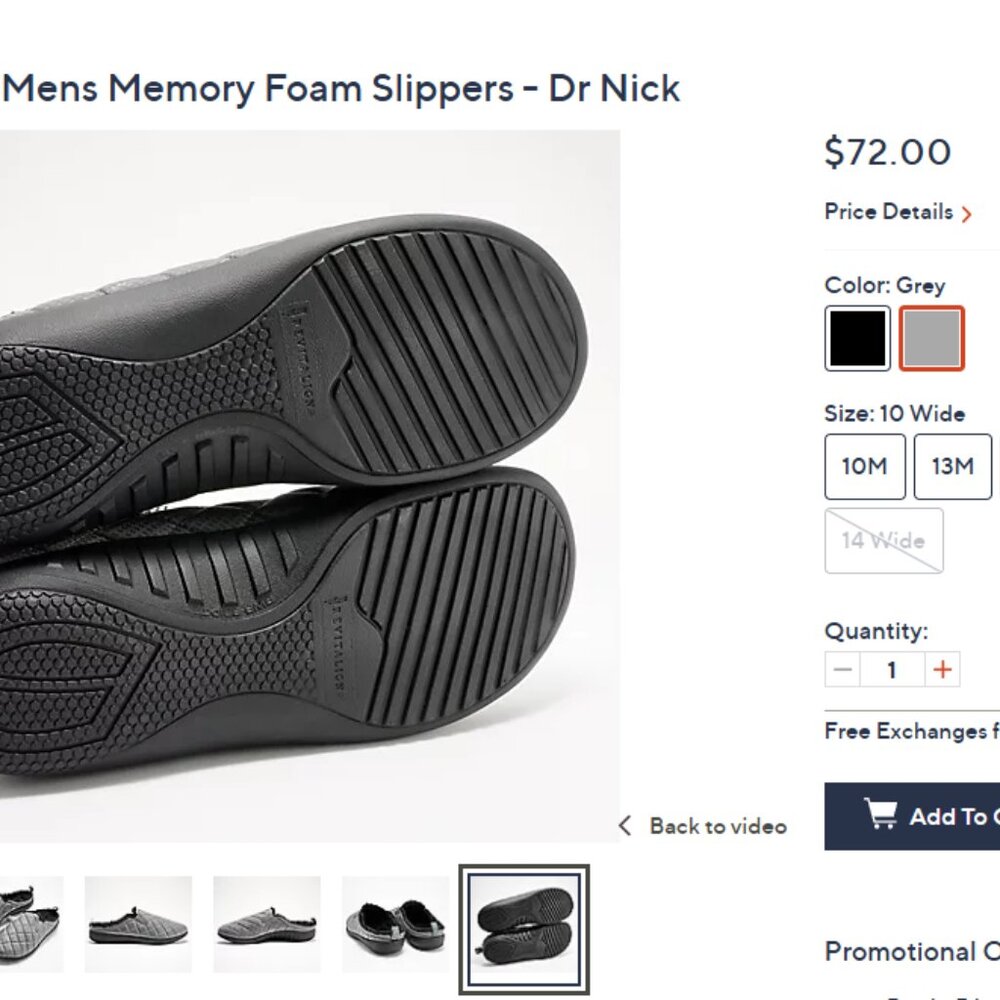Select the grey color swatch
1000x1000 pixels.
pos(931,338)
